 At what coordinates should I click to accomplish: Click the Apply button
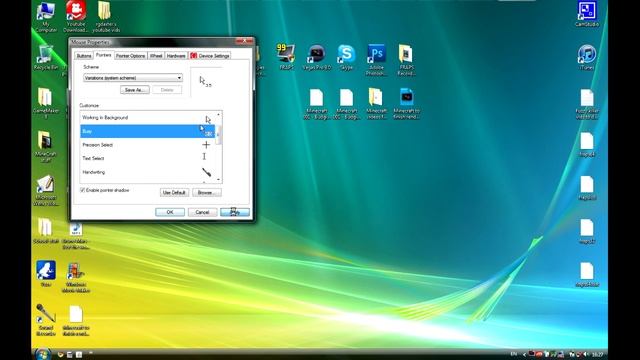(235, 212)
